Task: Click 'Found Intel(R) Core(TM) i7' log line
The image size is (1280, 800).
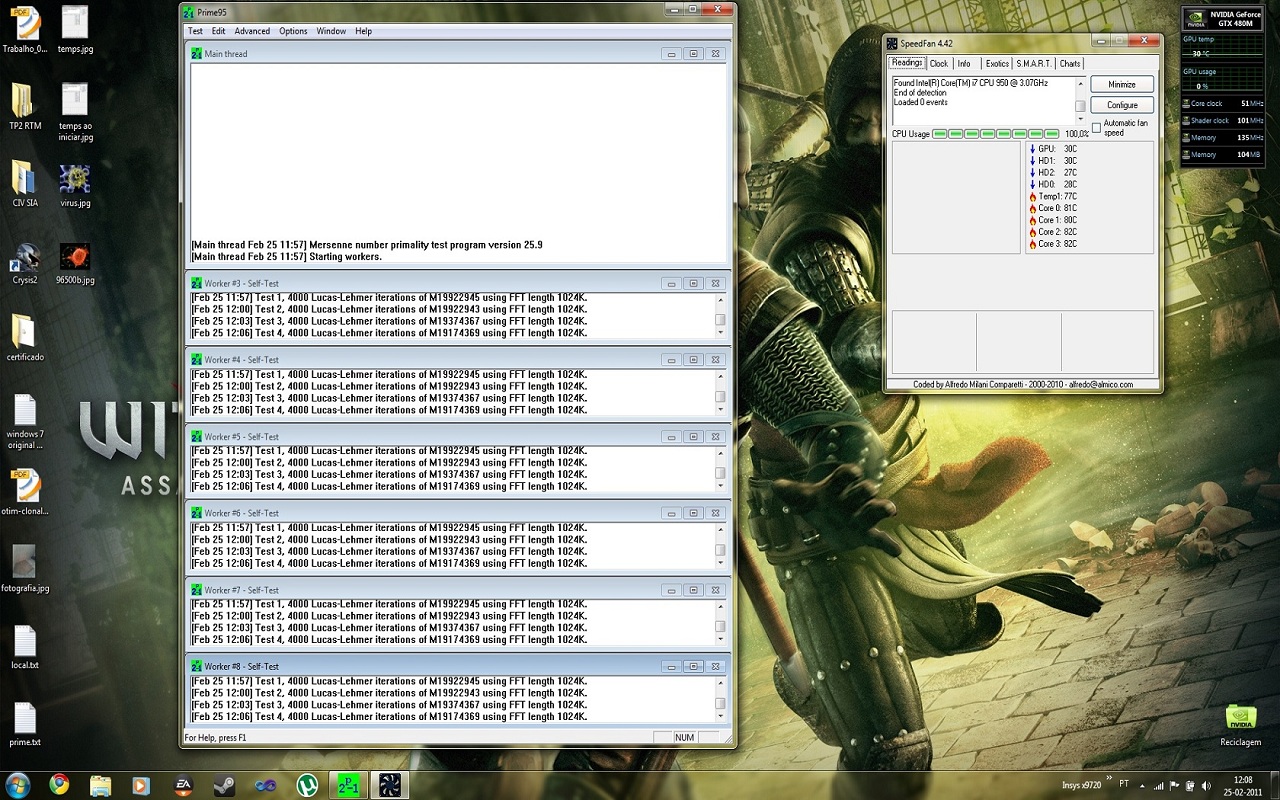Action: coord(970,82)
